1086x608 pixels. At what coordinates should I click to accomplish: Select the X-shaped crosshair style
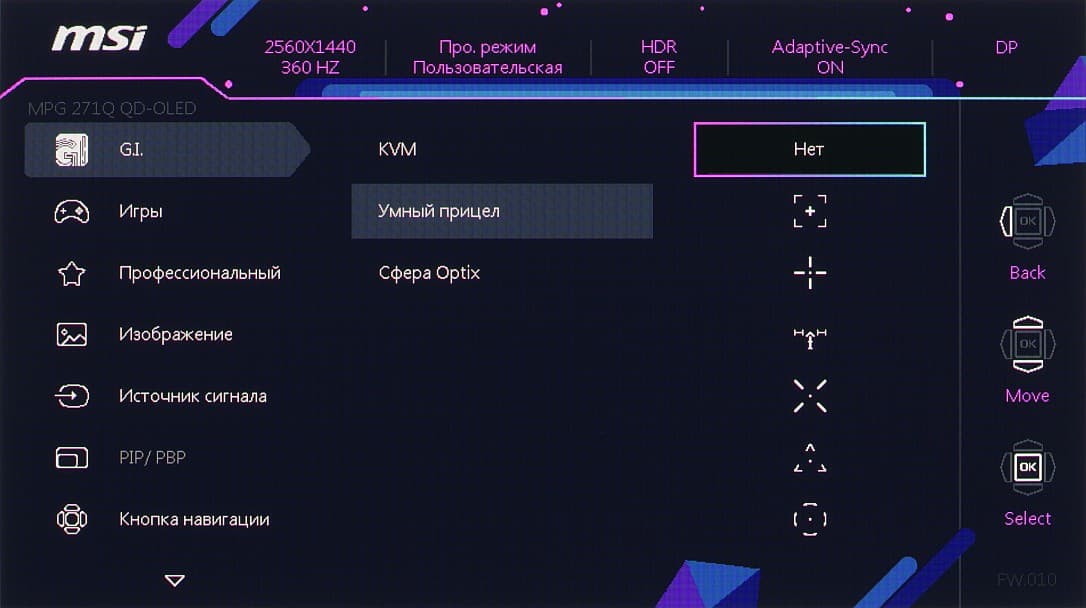809,396
